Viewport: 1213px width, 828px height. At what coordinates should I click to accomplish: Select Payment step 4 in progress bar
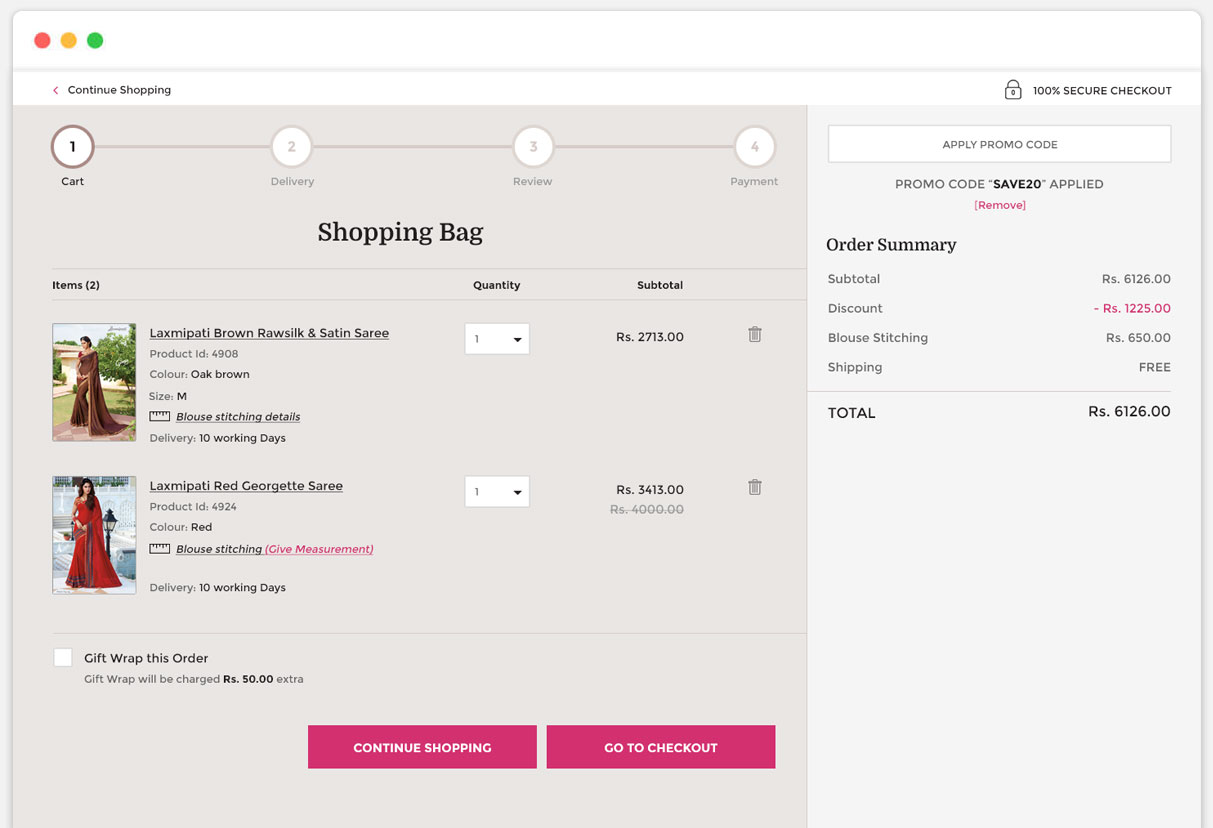point(754,147)
